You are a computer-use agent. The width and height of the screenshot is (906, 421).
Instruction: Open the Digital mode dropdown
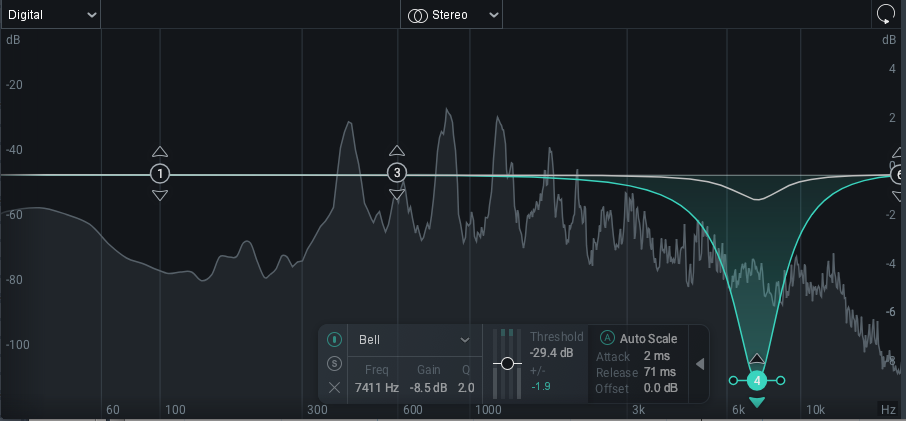tap(50, 15)
